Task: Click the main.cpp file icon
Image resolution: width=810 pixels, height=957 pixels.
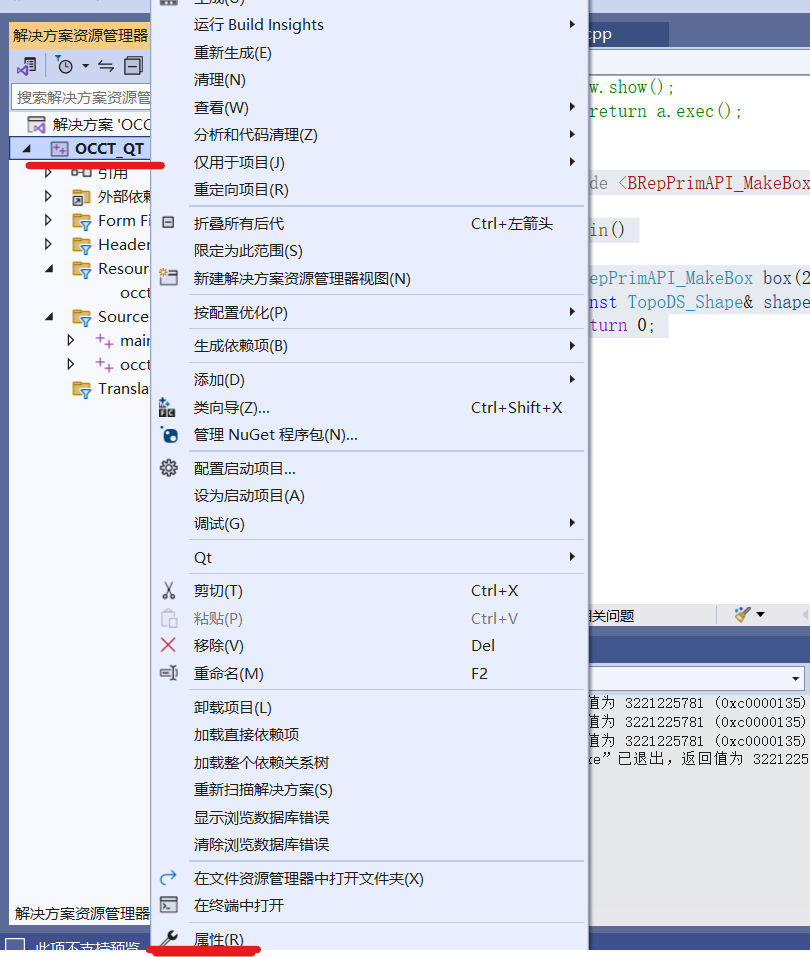Action: coord(104,341)
